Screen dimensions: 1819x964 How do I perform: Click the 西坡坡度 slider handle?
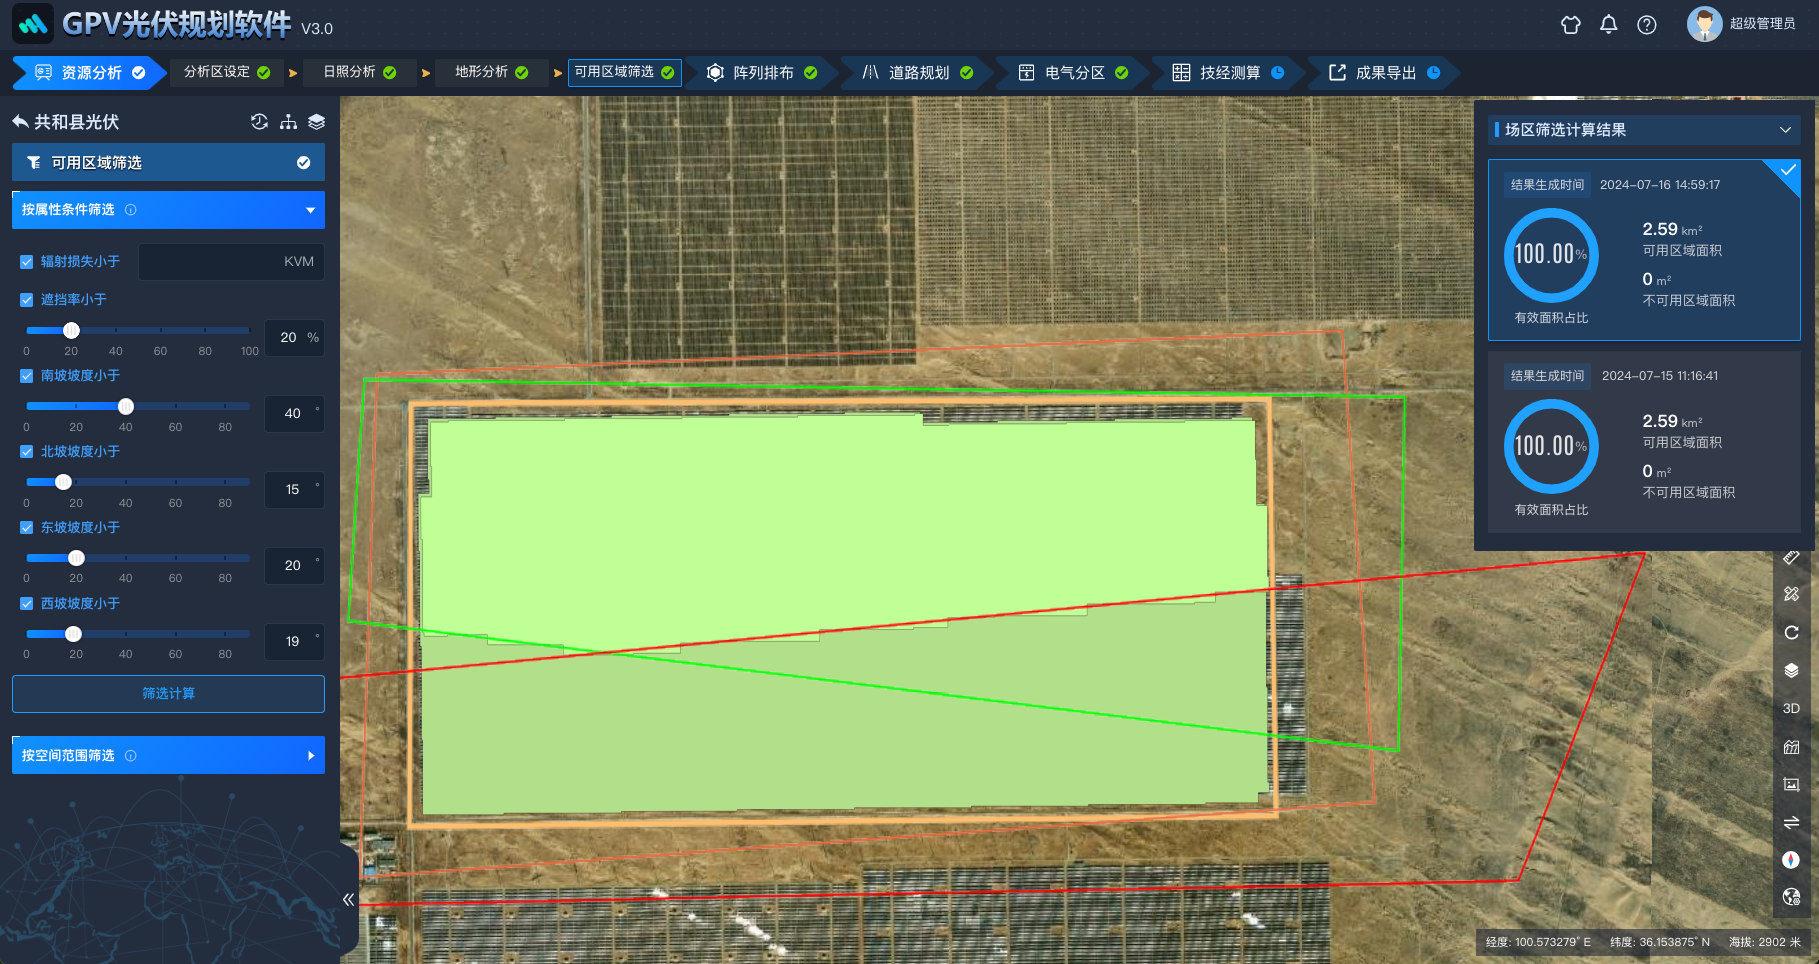pos(73,634)
